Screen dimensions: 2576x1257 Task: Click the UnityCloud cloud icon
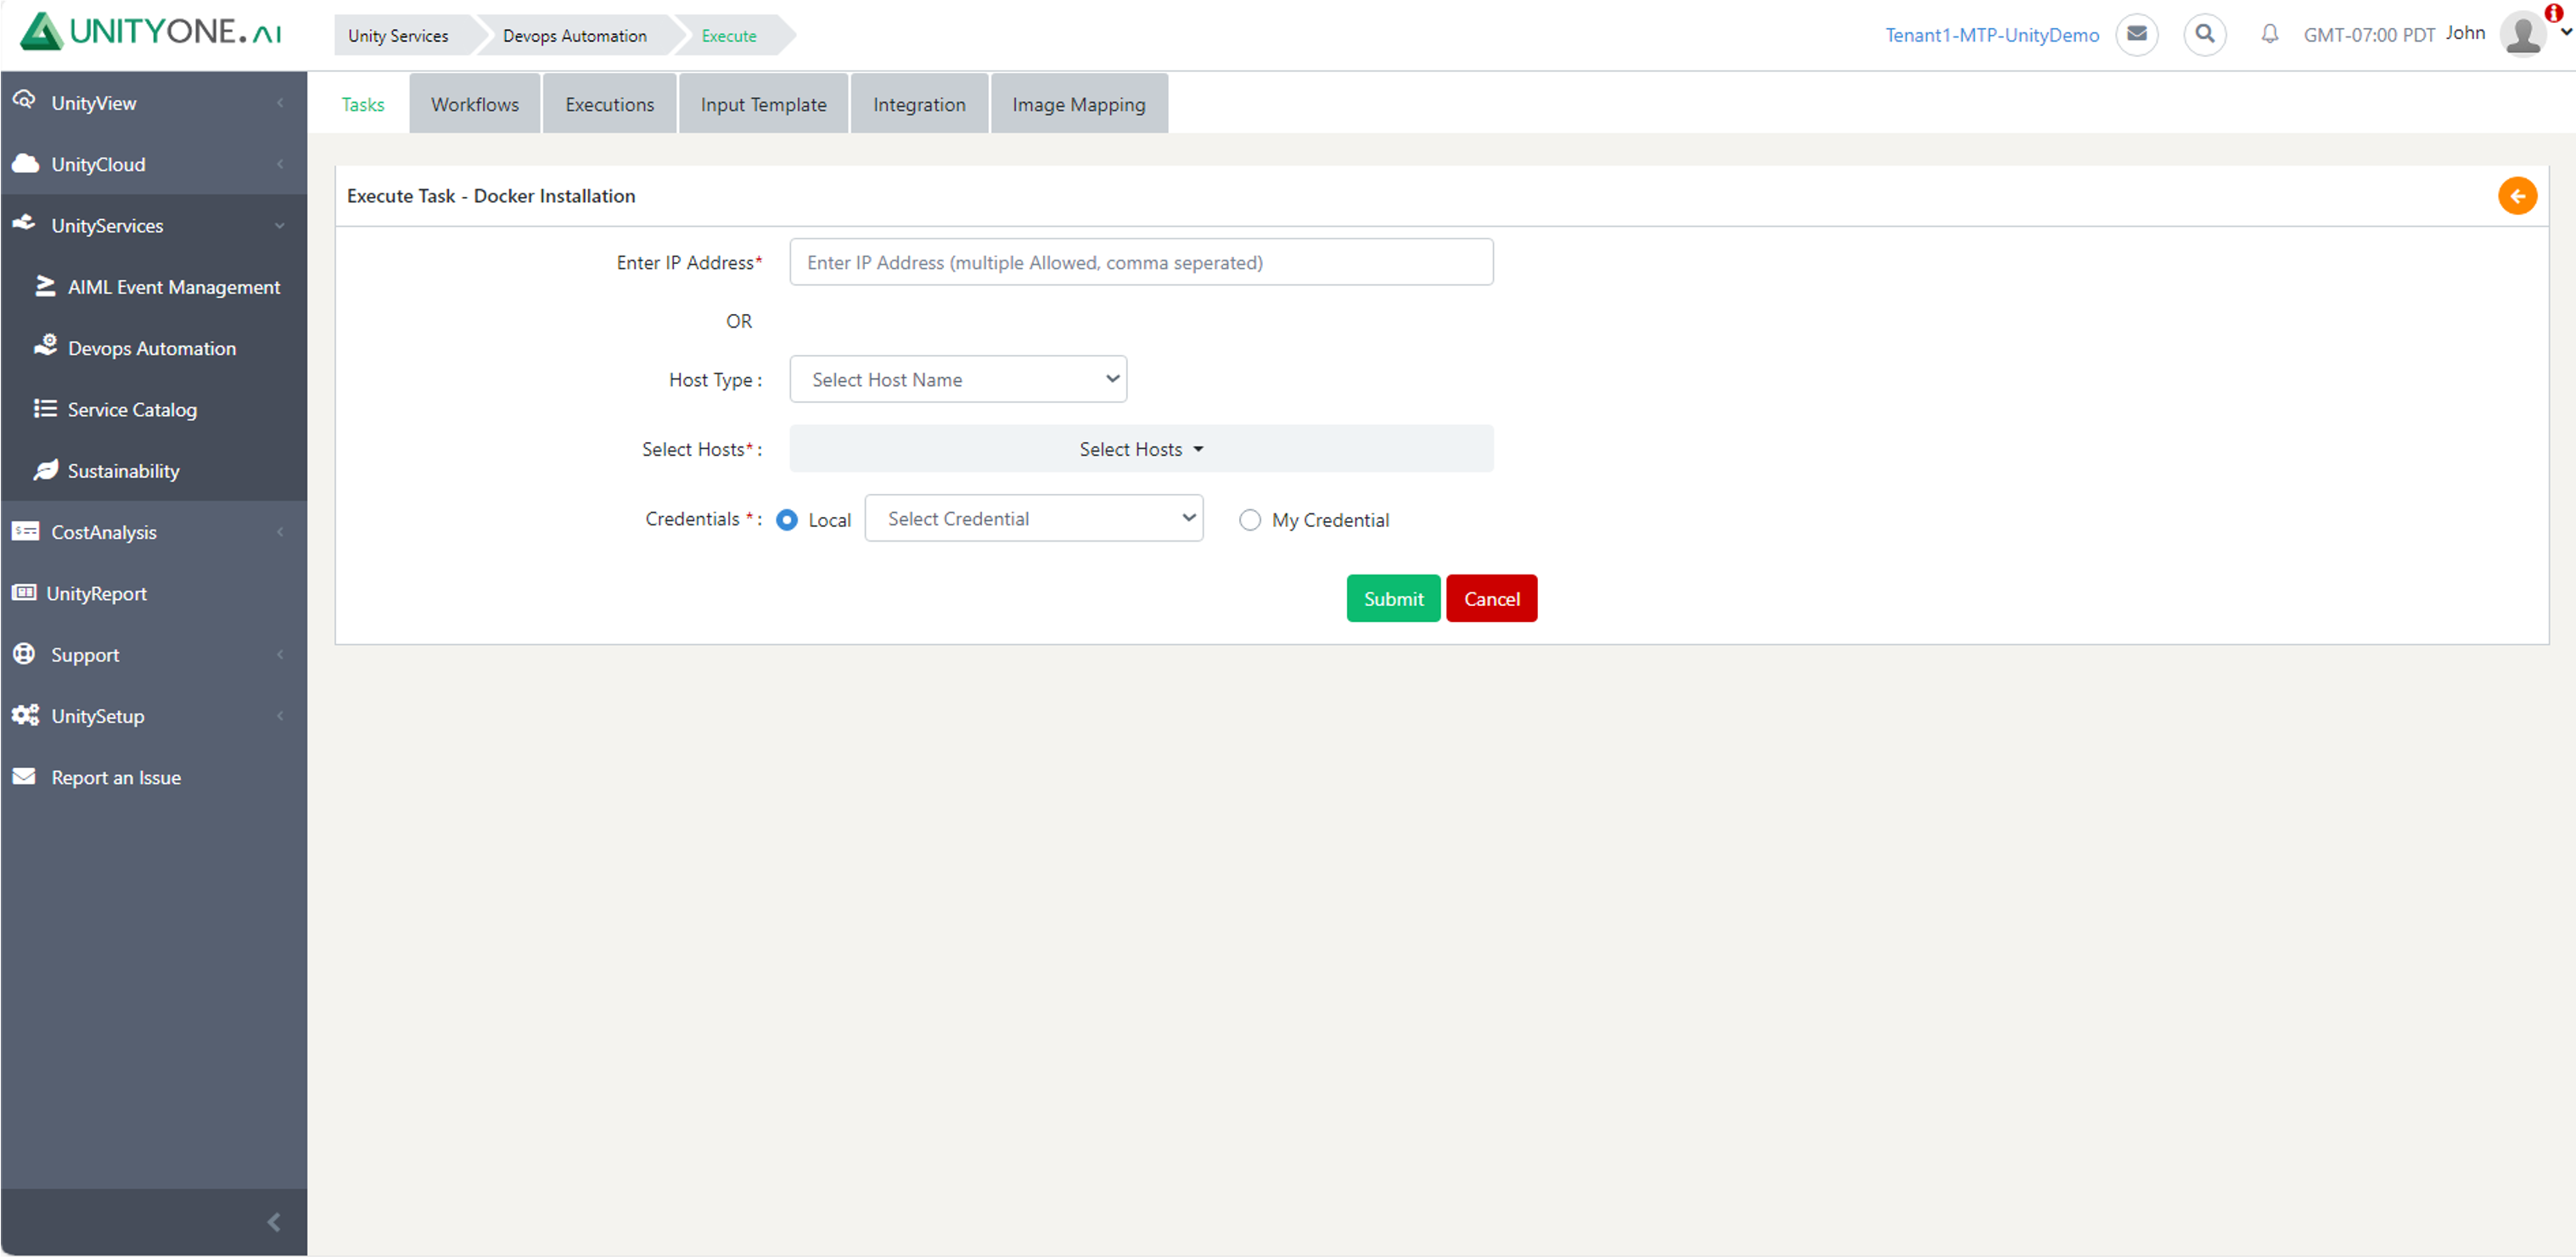click(x=25, y=163)
